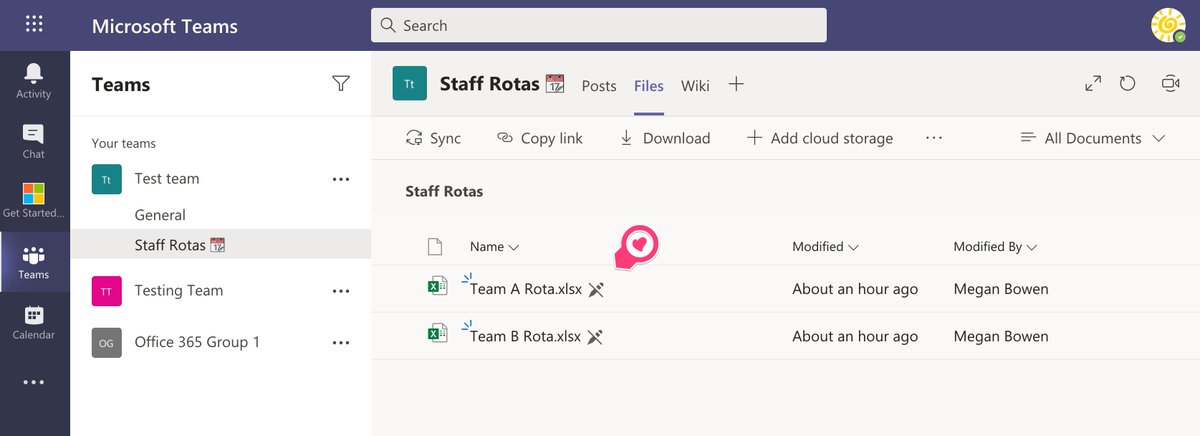The image size is (1200, 436).
Task: Select Testing Team in the teams list
Action: point(179,291)
